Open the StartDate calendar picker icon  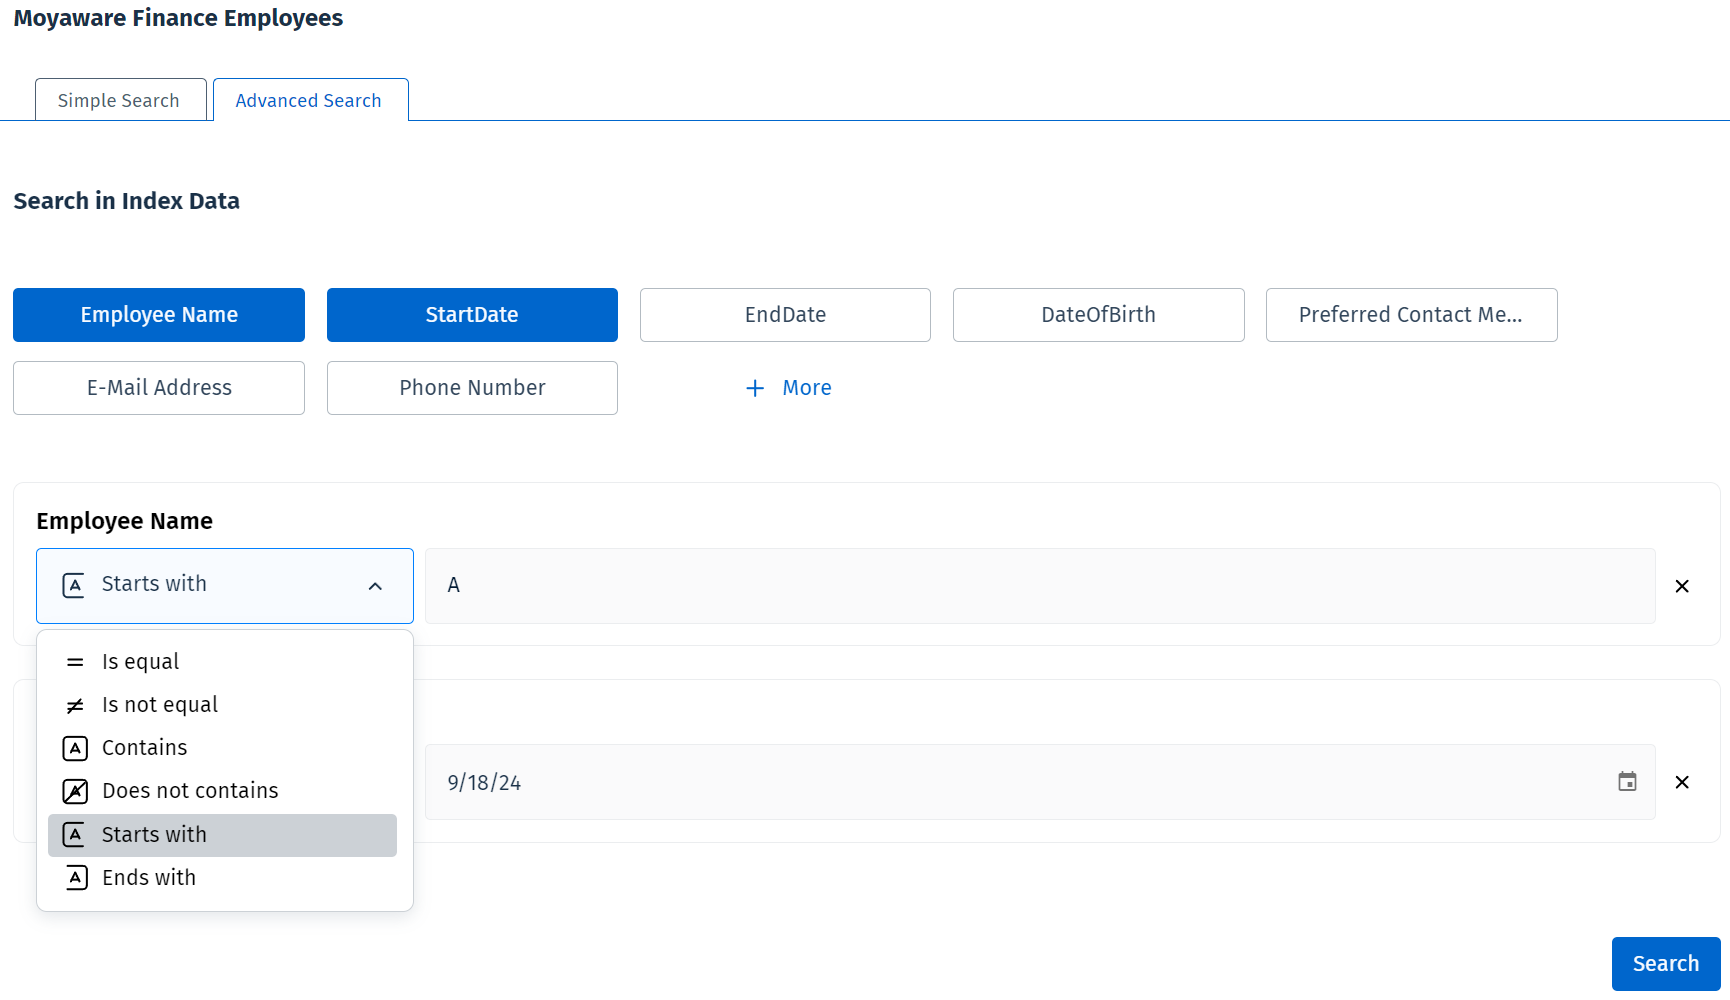pyautogui.click(x=1627, y=782)
